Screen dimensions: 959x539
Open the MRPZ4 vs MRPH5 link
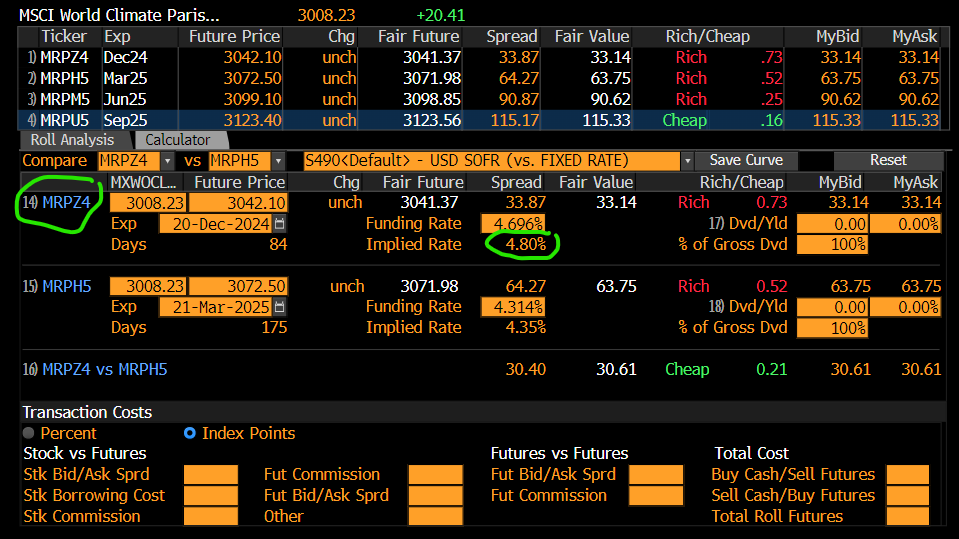point(105,370)
